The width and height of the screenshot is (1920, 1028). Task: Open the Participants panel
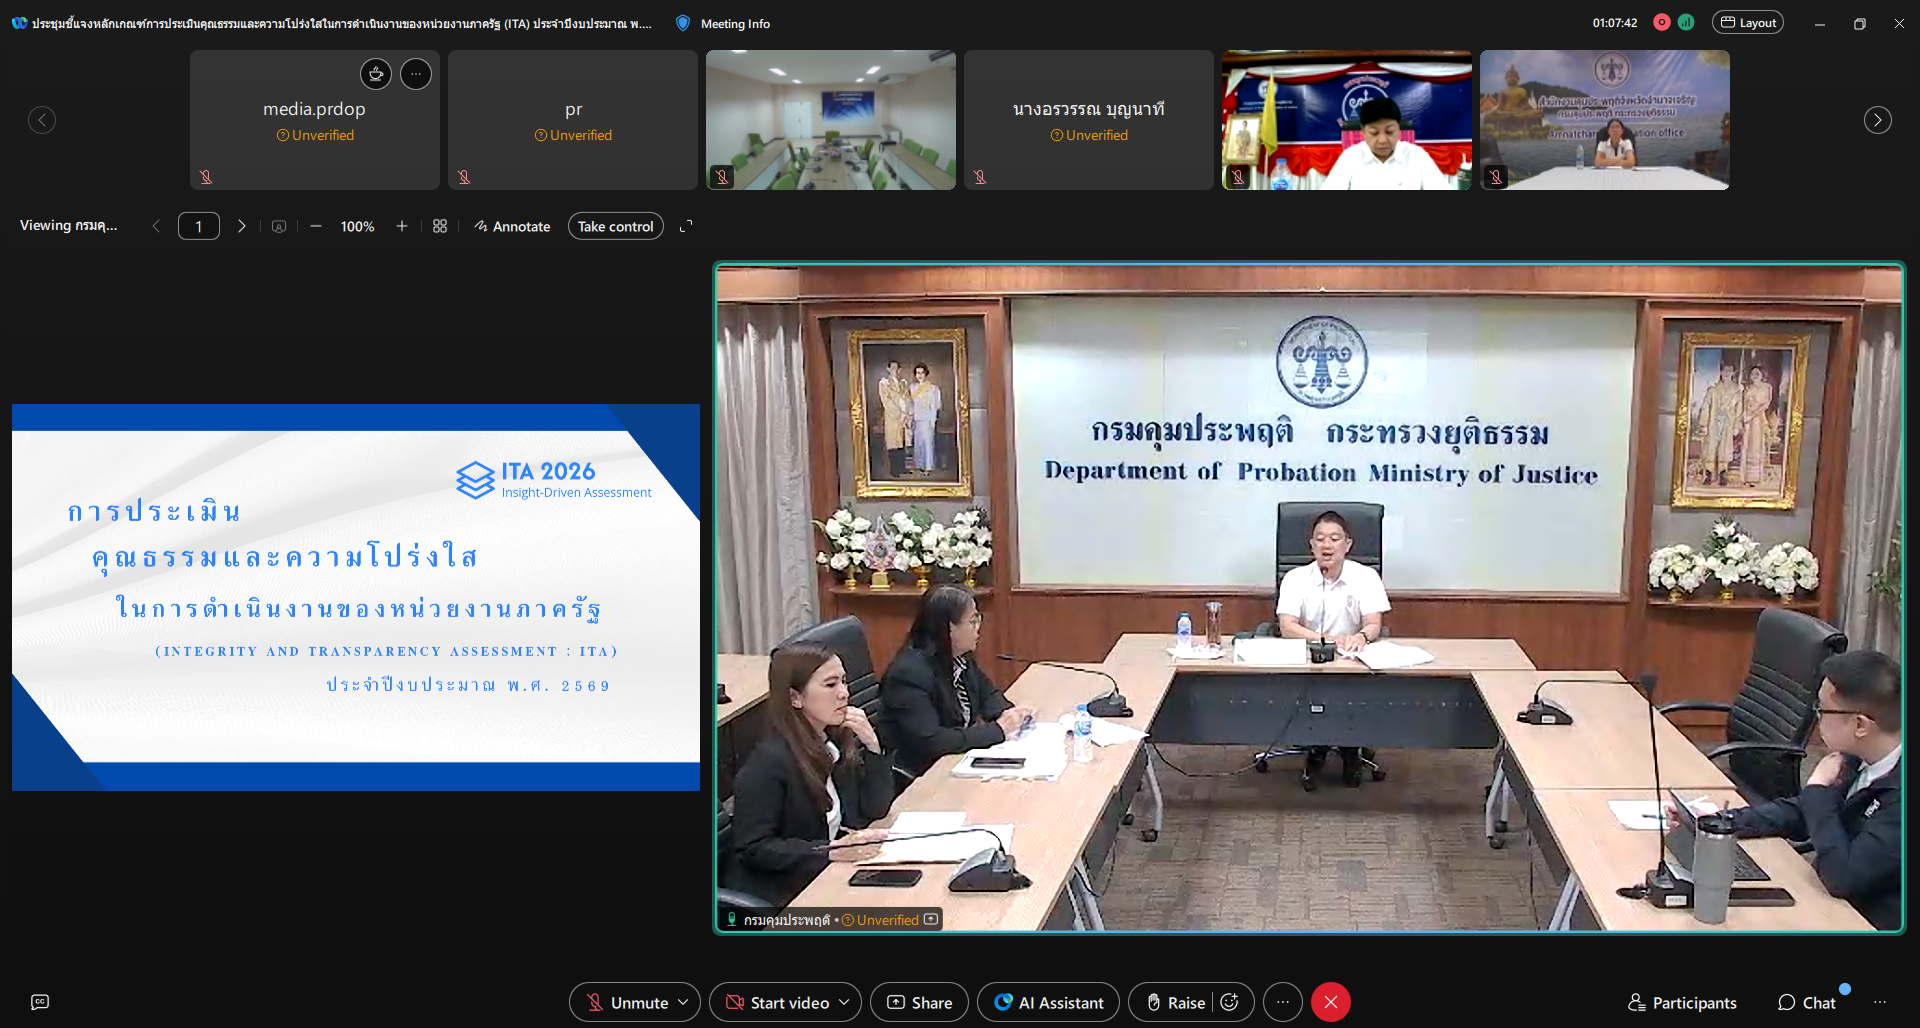click(x=1682, y=1002)
